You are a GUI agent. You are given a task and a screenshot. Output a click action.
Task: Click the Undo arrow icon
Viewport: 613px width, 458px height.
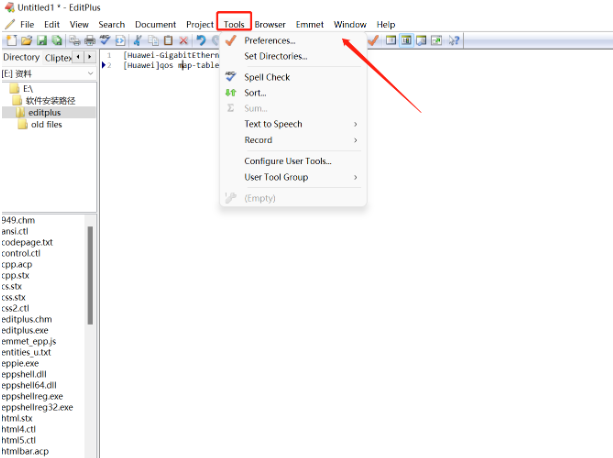[201, 40]
